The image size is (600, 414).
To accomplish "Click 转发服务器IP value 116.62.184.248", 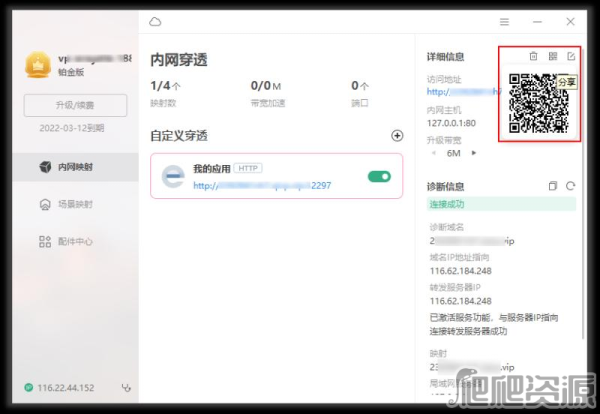I will coord(460,301).
